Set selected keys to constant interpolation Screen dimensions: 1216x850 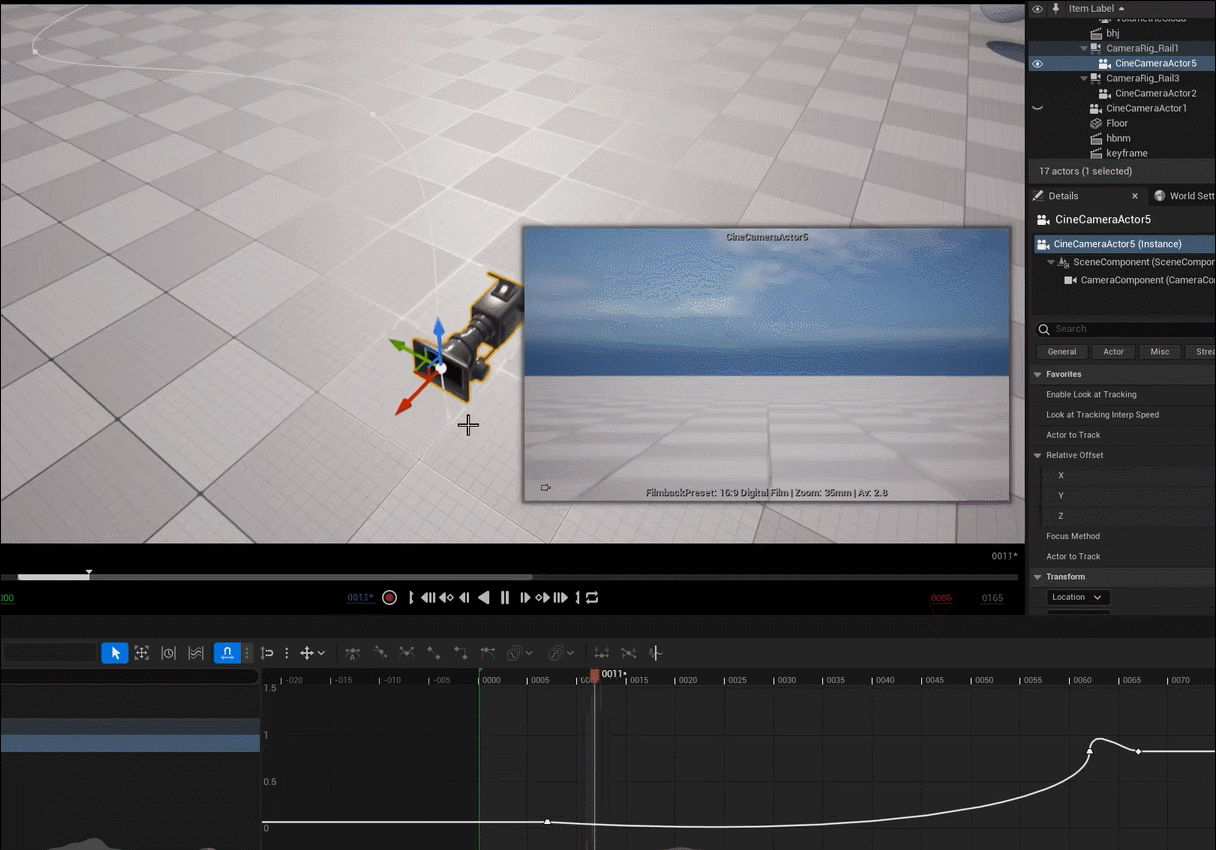pos(461,653)
